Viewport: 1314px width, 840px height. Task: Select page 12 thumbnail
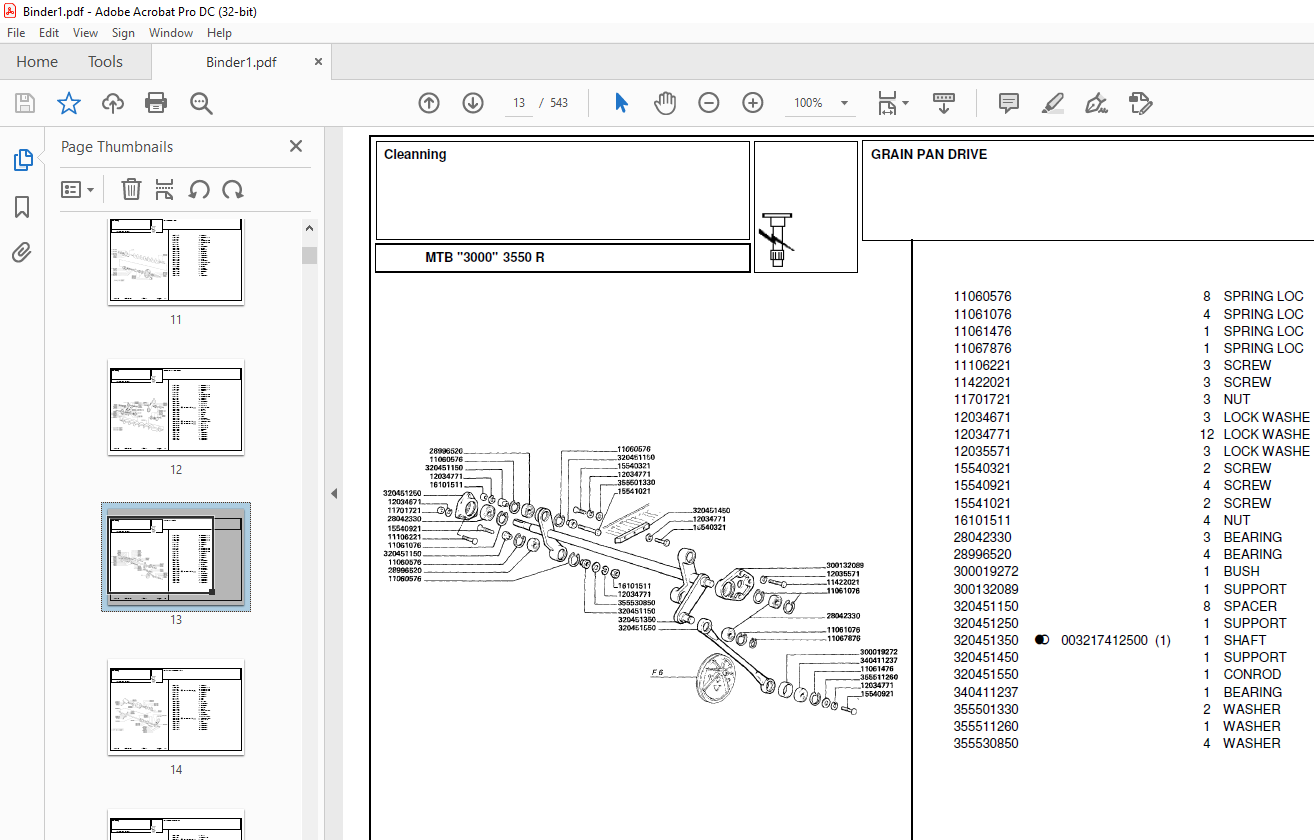[176, 407]
